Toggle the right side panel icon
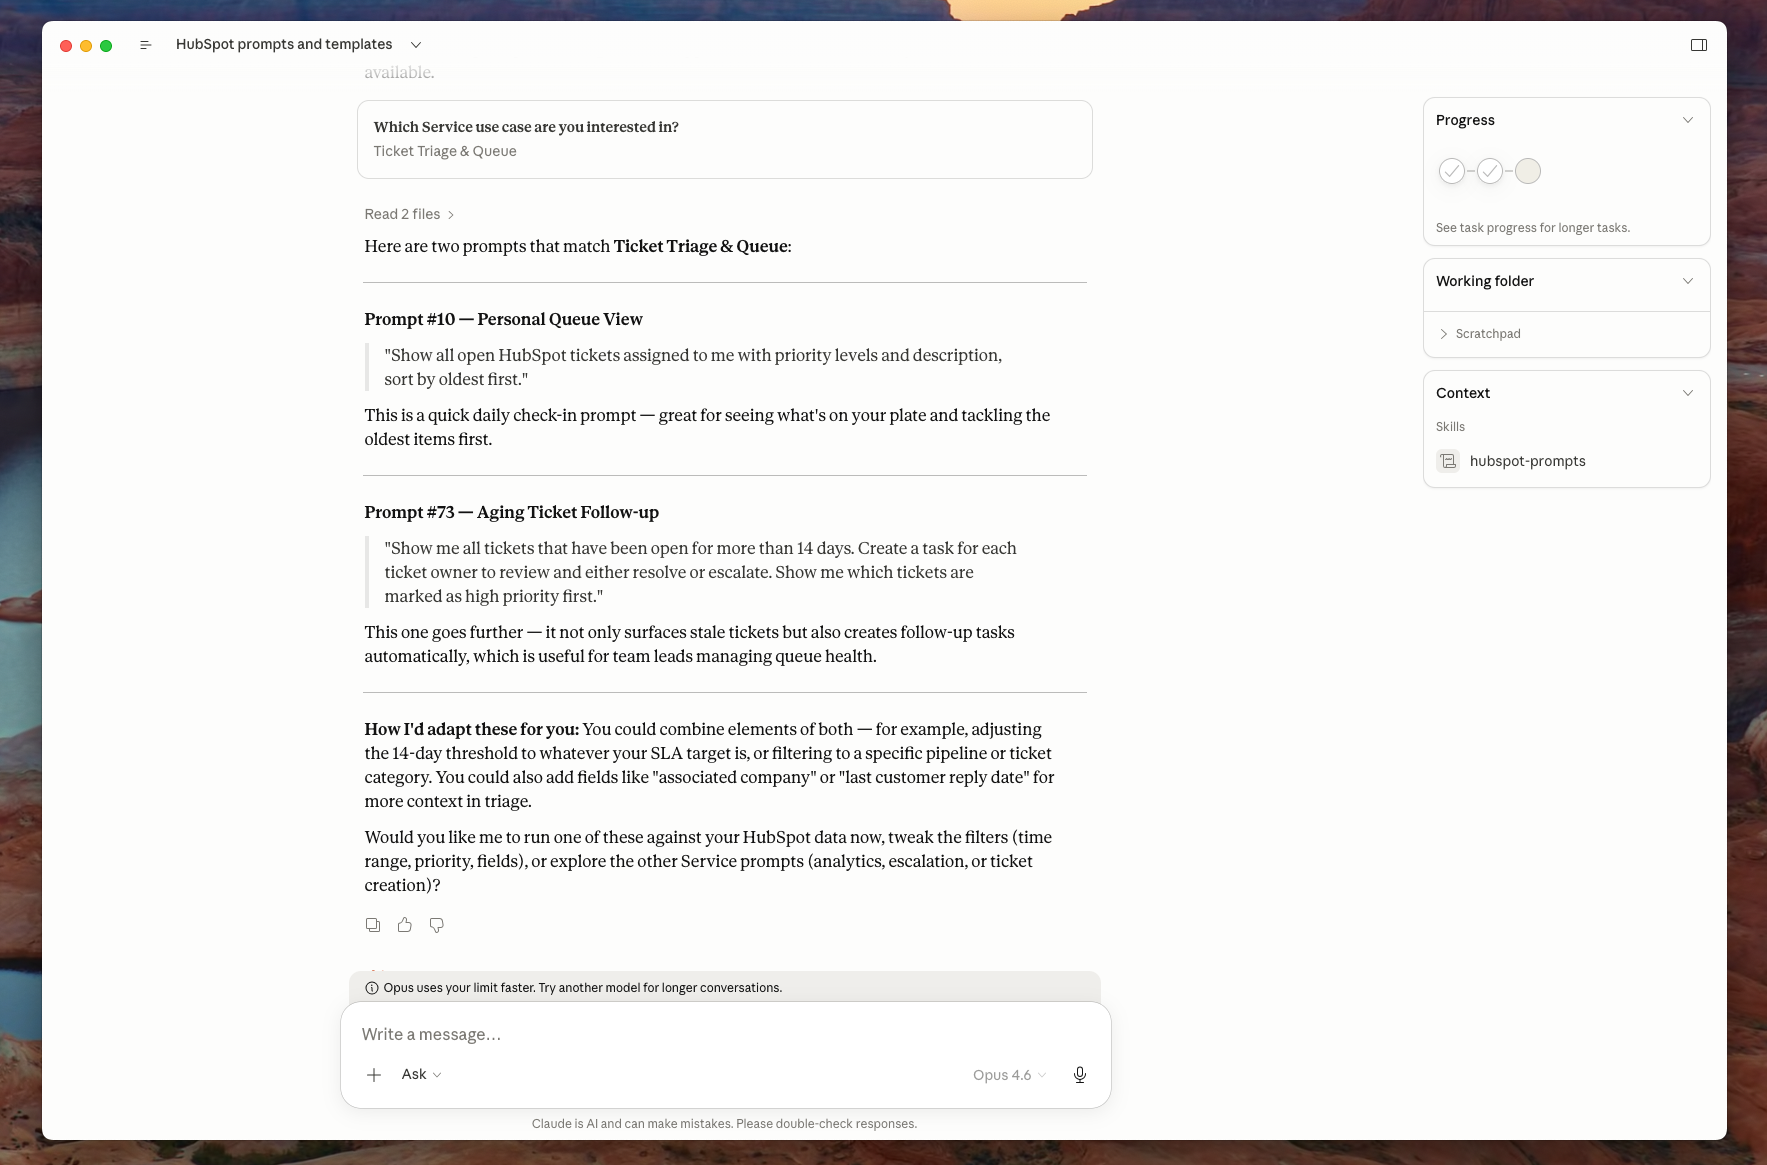 pos(1698,45)
